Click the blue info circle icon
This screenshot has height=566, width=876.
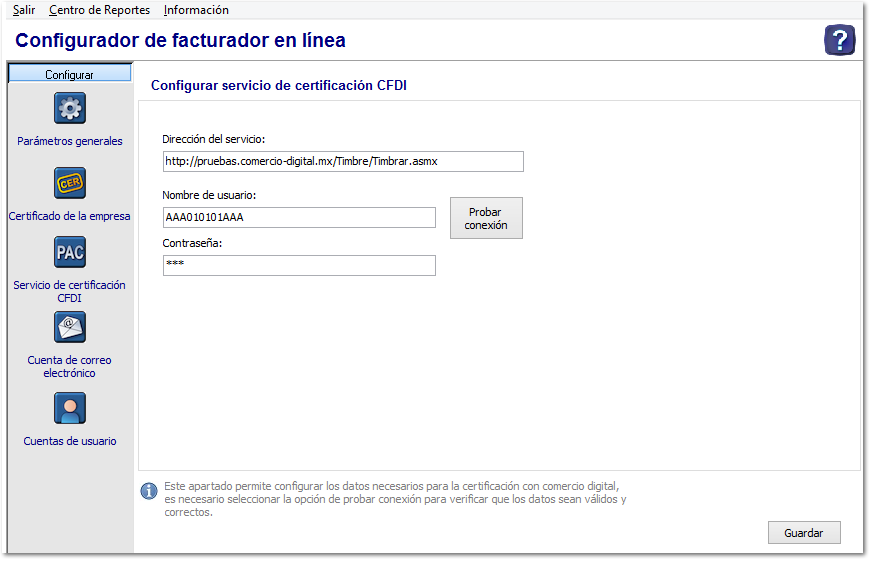(149, 491)
